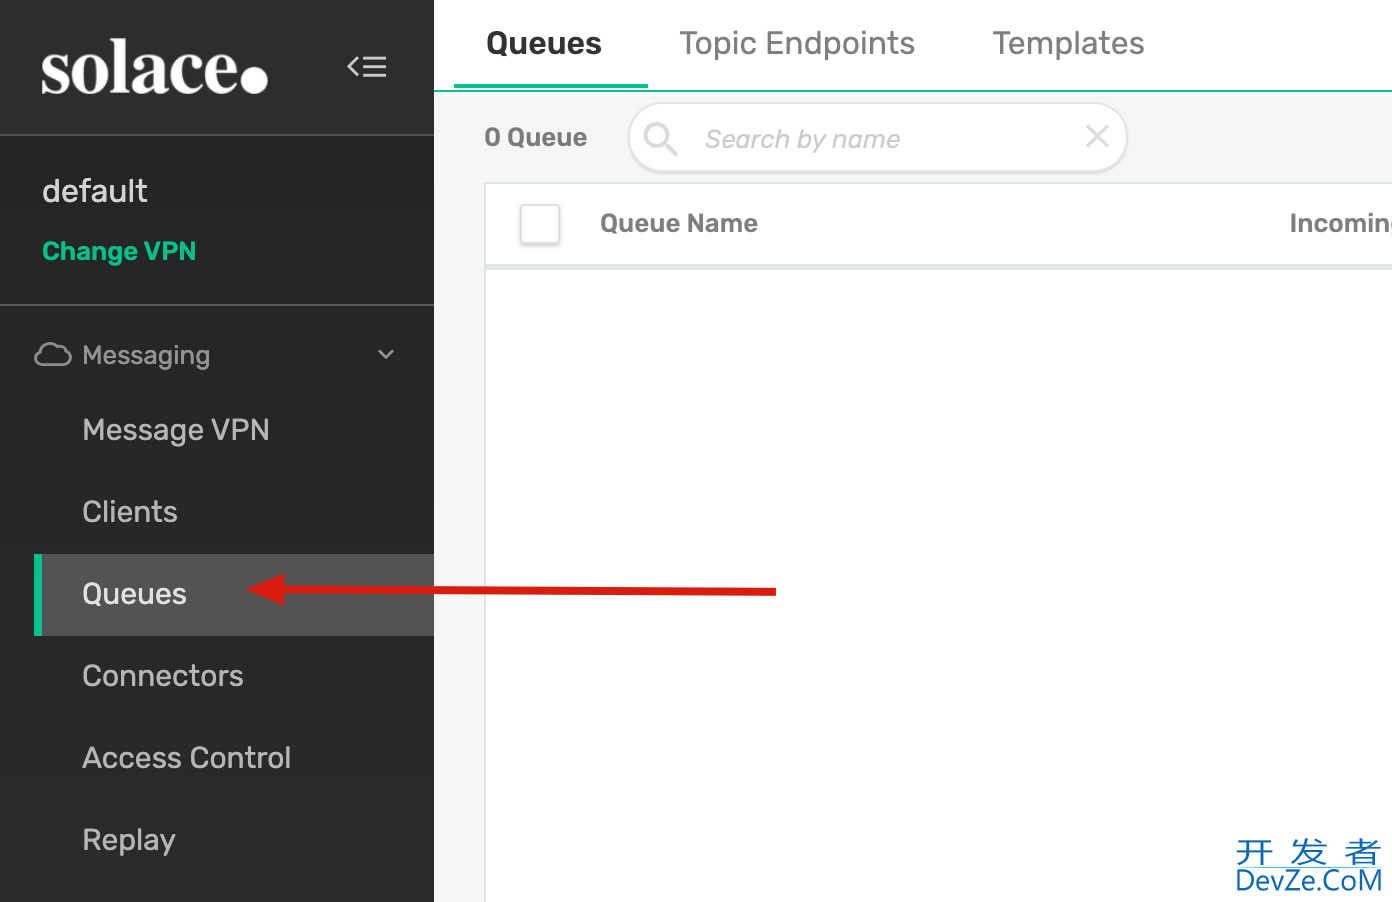Select Queues in the sidebar
The image size is (1392, 902).
click(x=234, y=594)
